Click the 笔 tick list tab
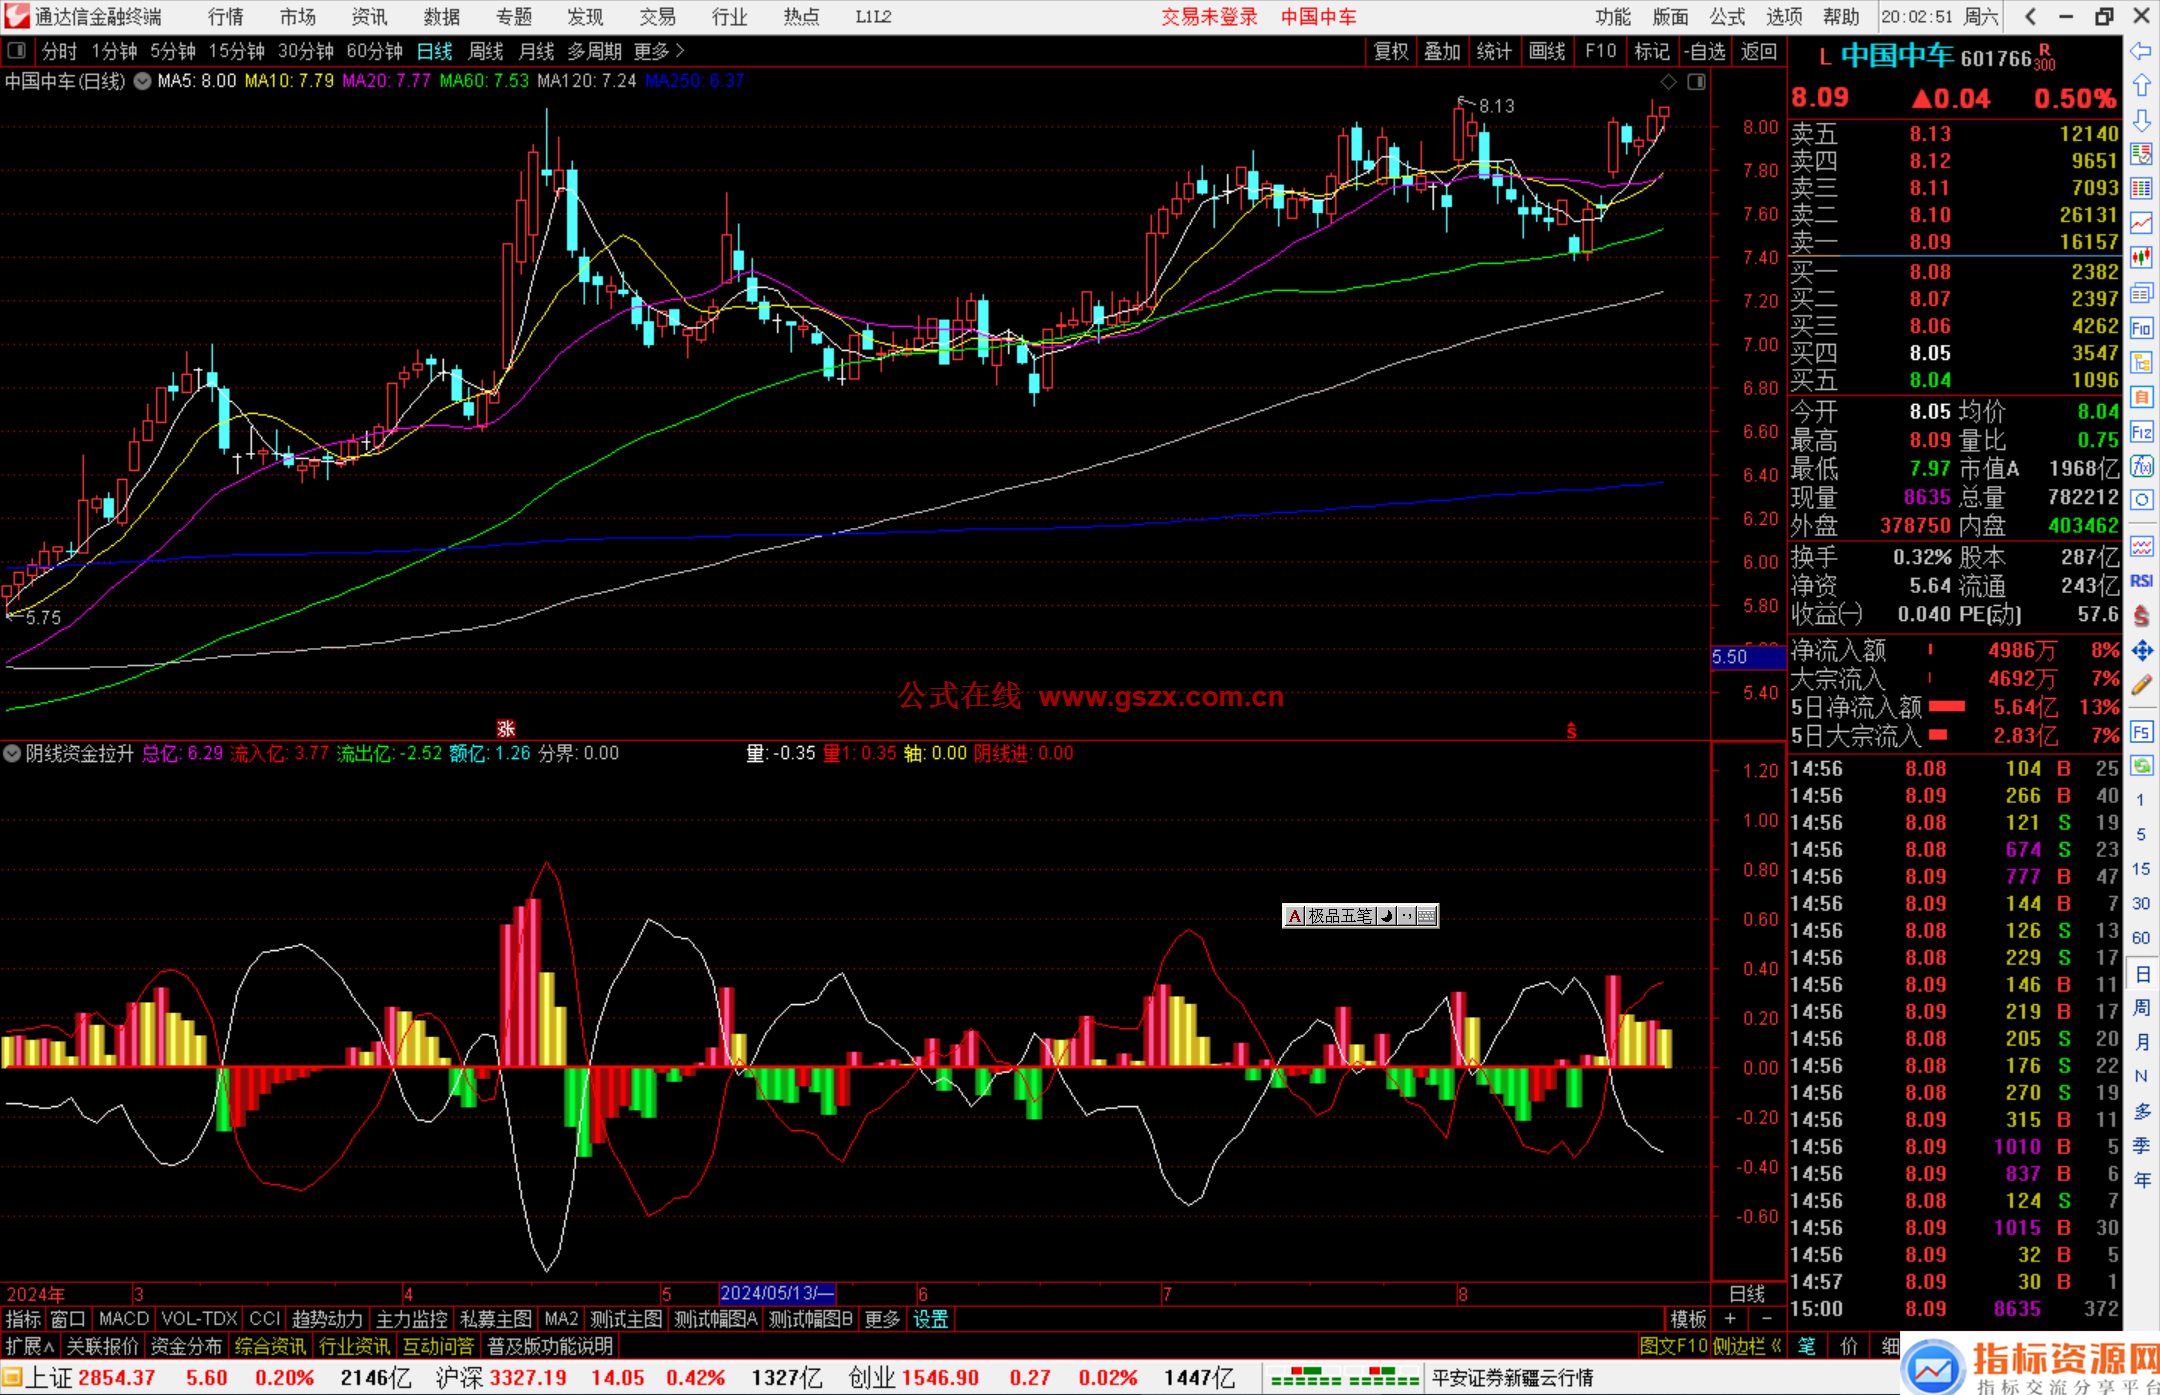Image resolution: width=2160 pixels, height=1395 pixels. pyautogui.click(x=1807, y=1347)
